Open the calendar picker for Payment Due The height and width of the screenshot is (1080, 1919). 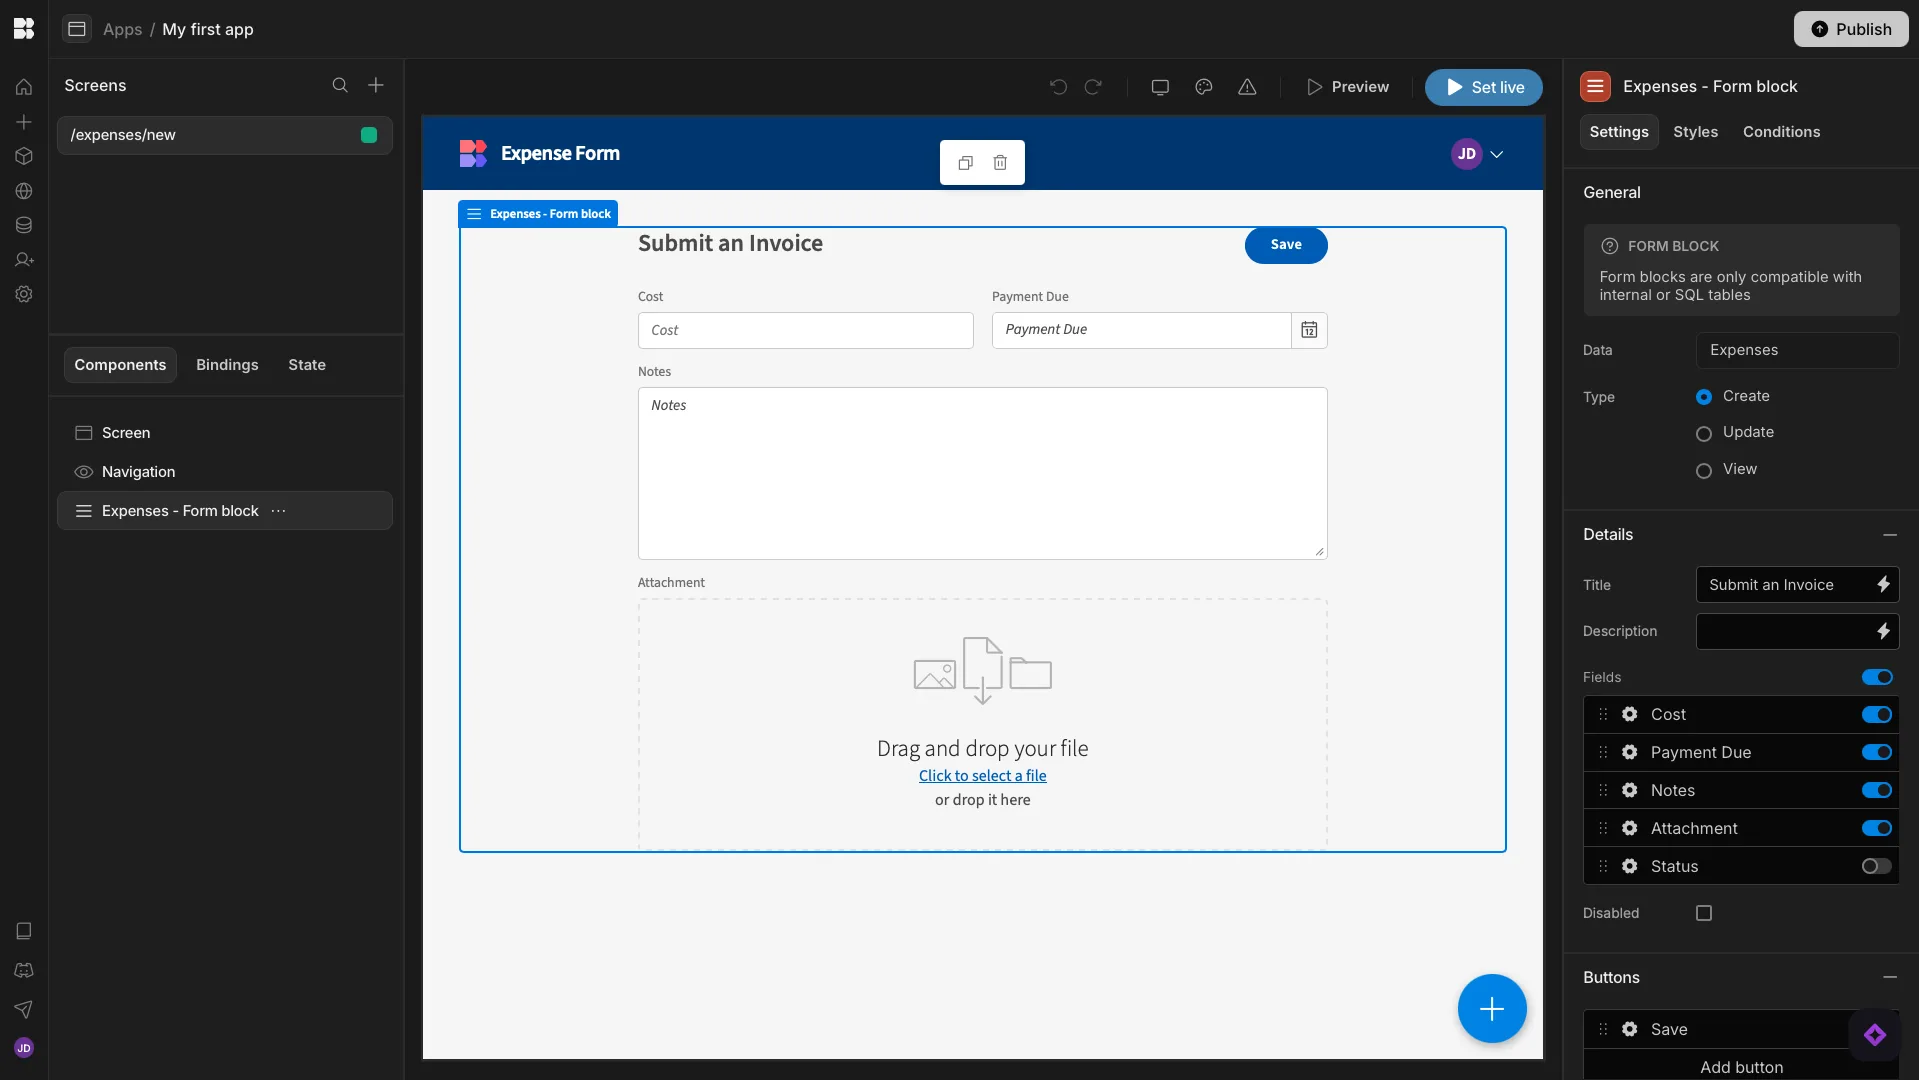click(1309, 330)
